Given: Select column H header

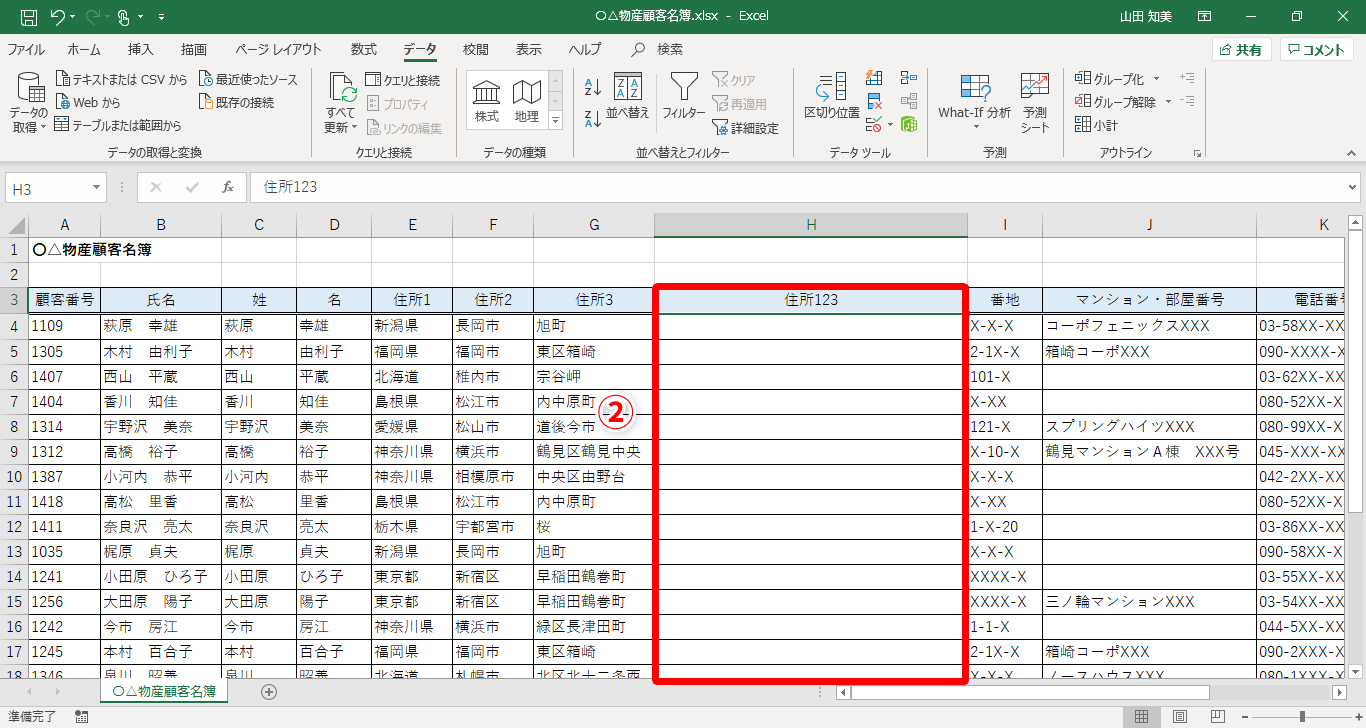Looking at the screenshot, I should [x=811, y=225].
